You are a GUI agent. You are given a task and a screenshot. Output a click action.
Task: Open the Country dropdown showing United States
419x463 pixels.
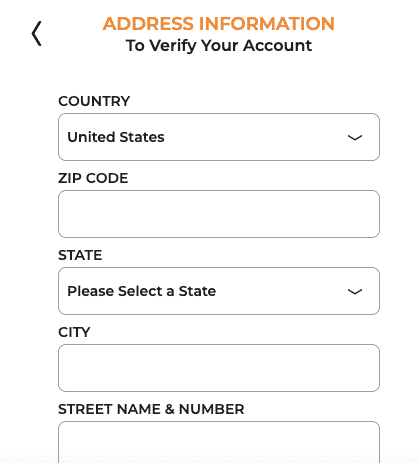point(219,137)
